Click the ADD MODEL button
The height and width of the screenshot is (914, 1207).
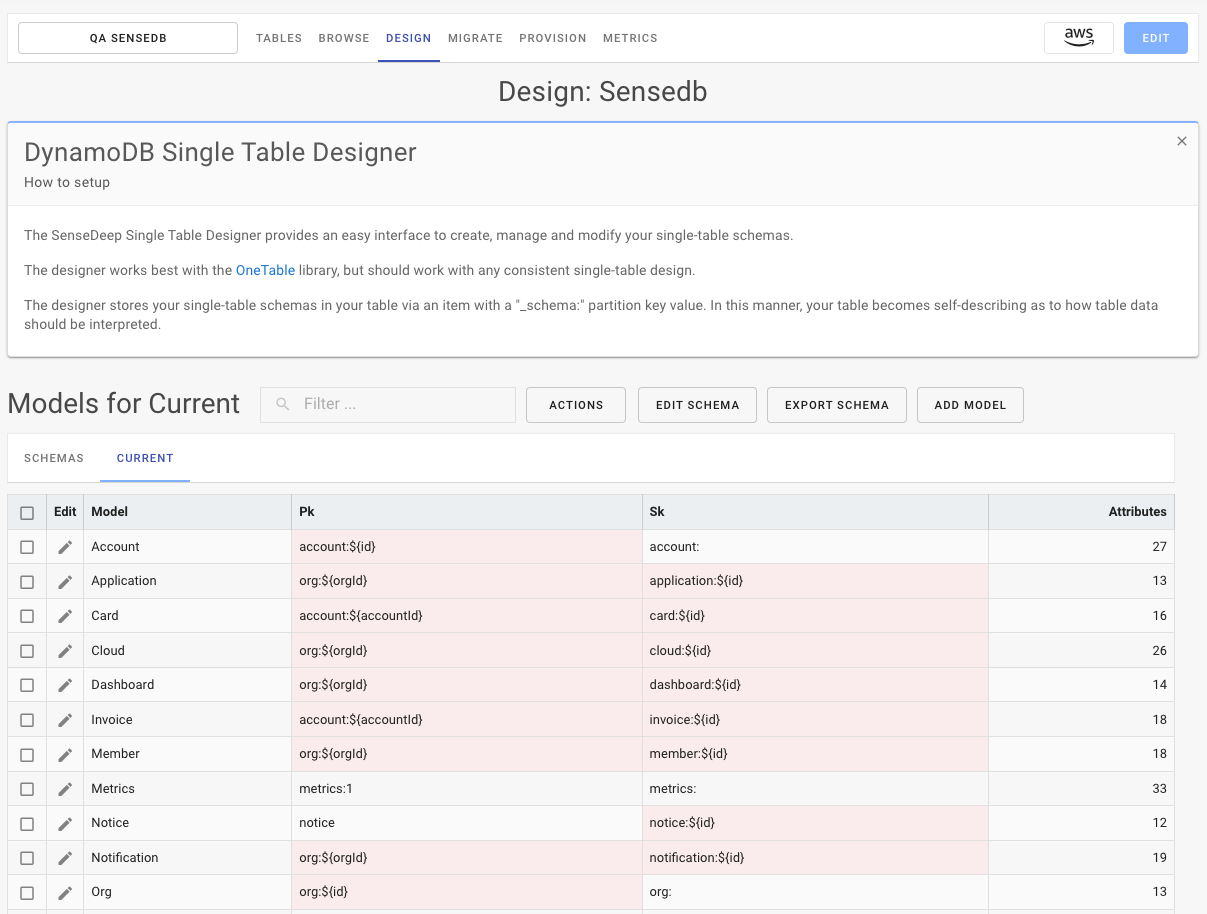click(x=969, y=404)
